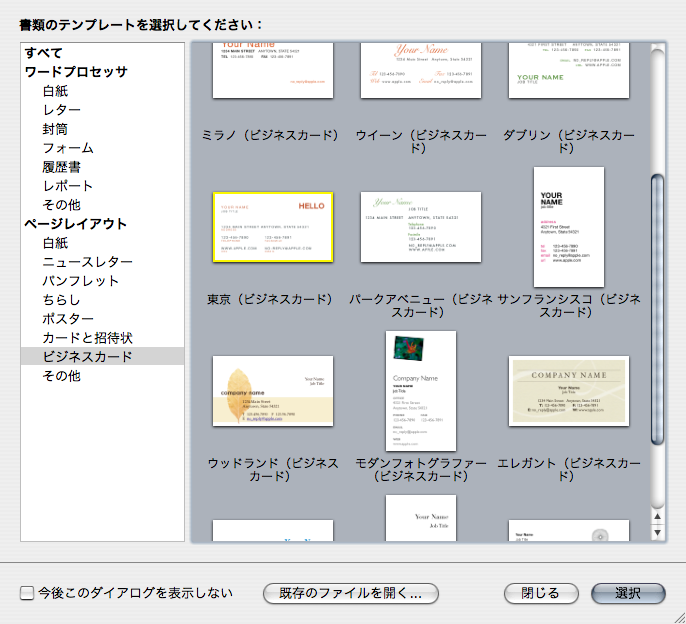
Task: Select the ウイーン business card template
Action: (x=420, y=70)
